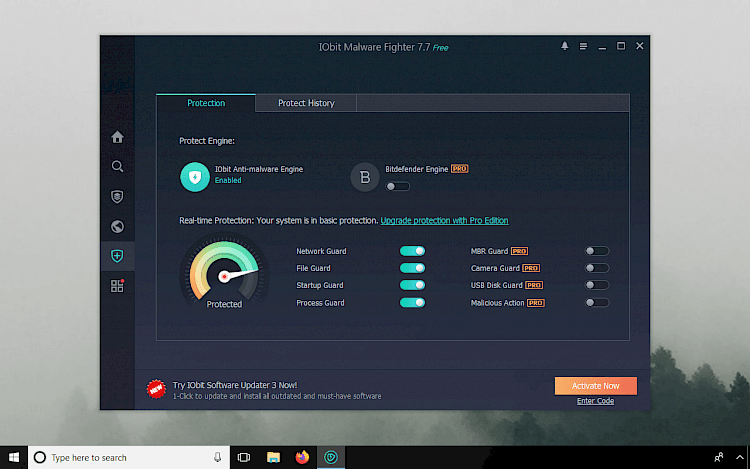Open the Browser Protect globe icon
The height and width of the screenshot is (469, 750).
(117, 226)
